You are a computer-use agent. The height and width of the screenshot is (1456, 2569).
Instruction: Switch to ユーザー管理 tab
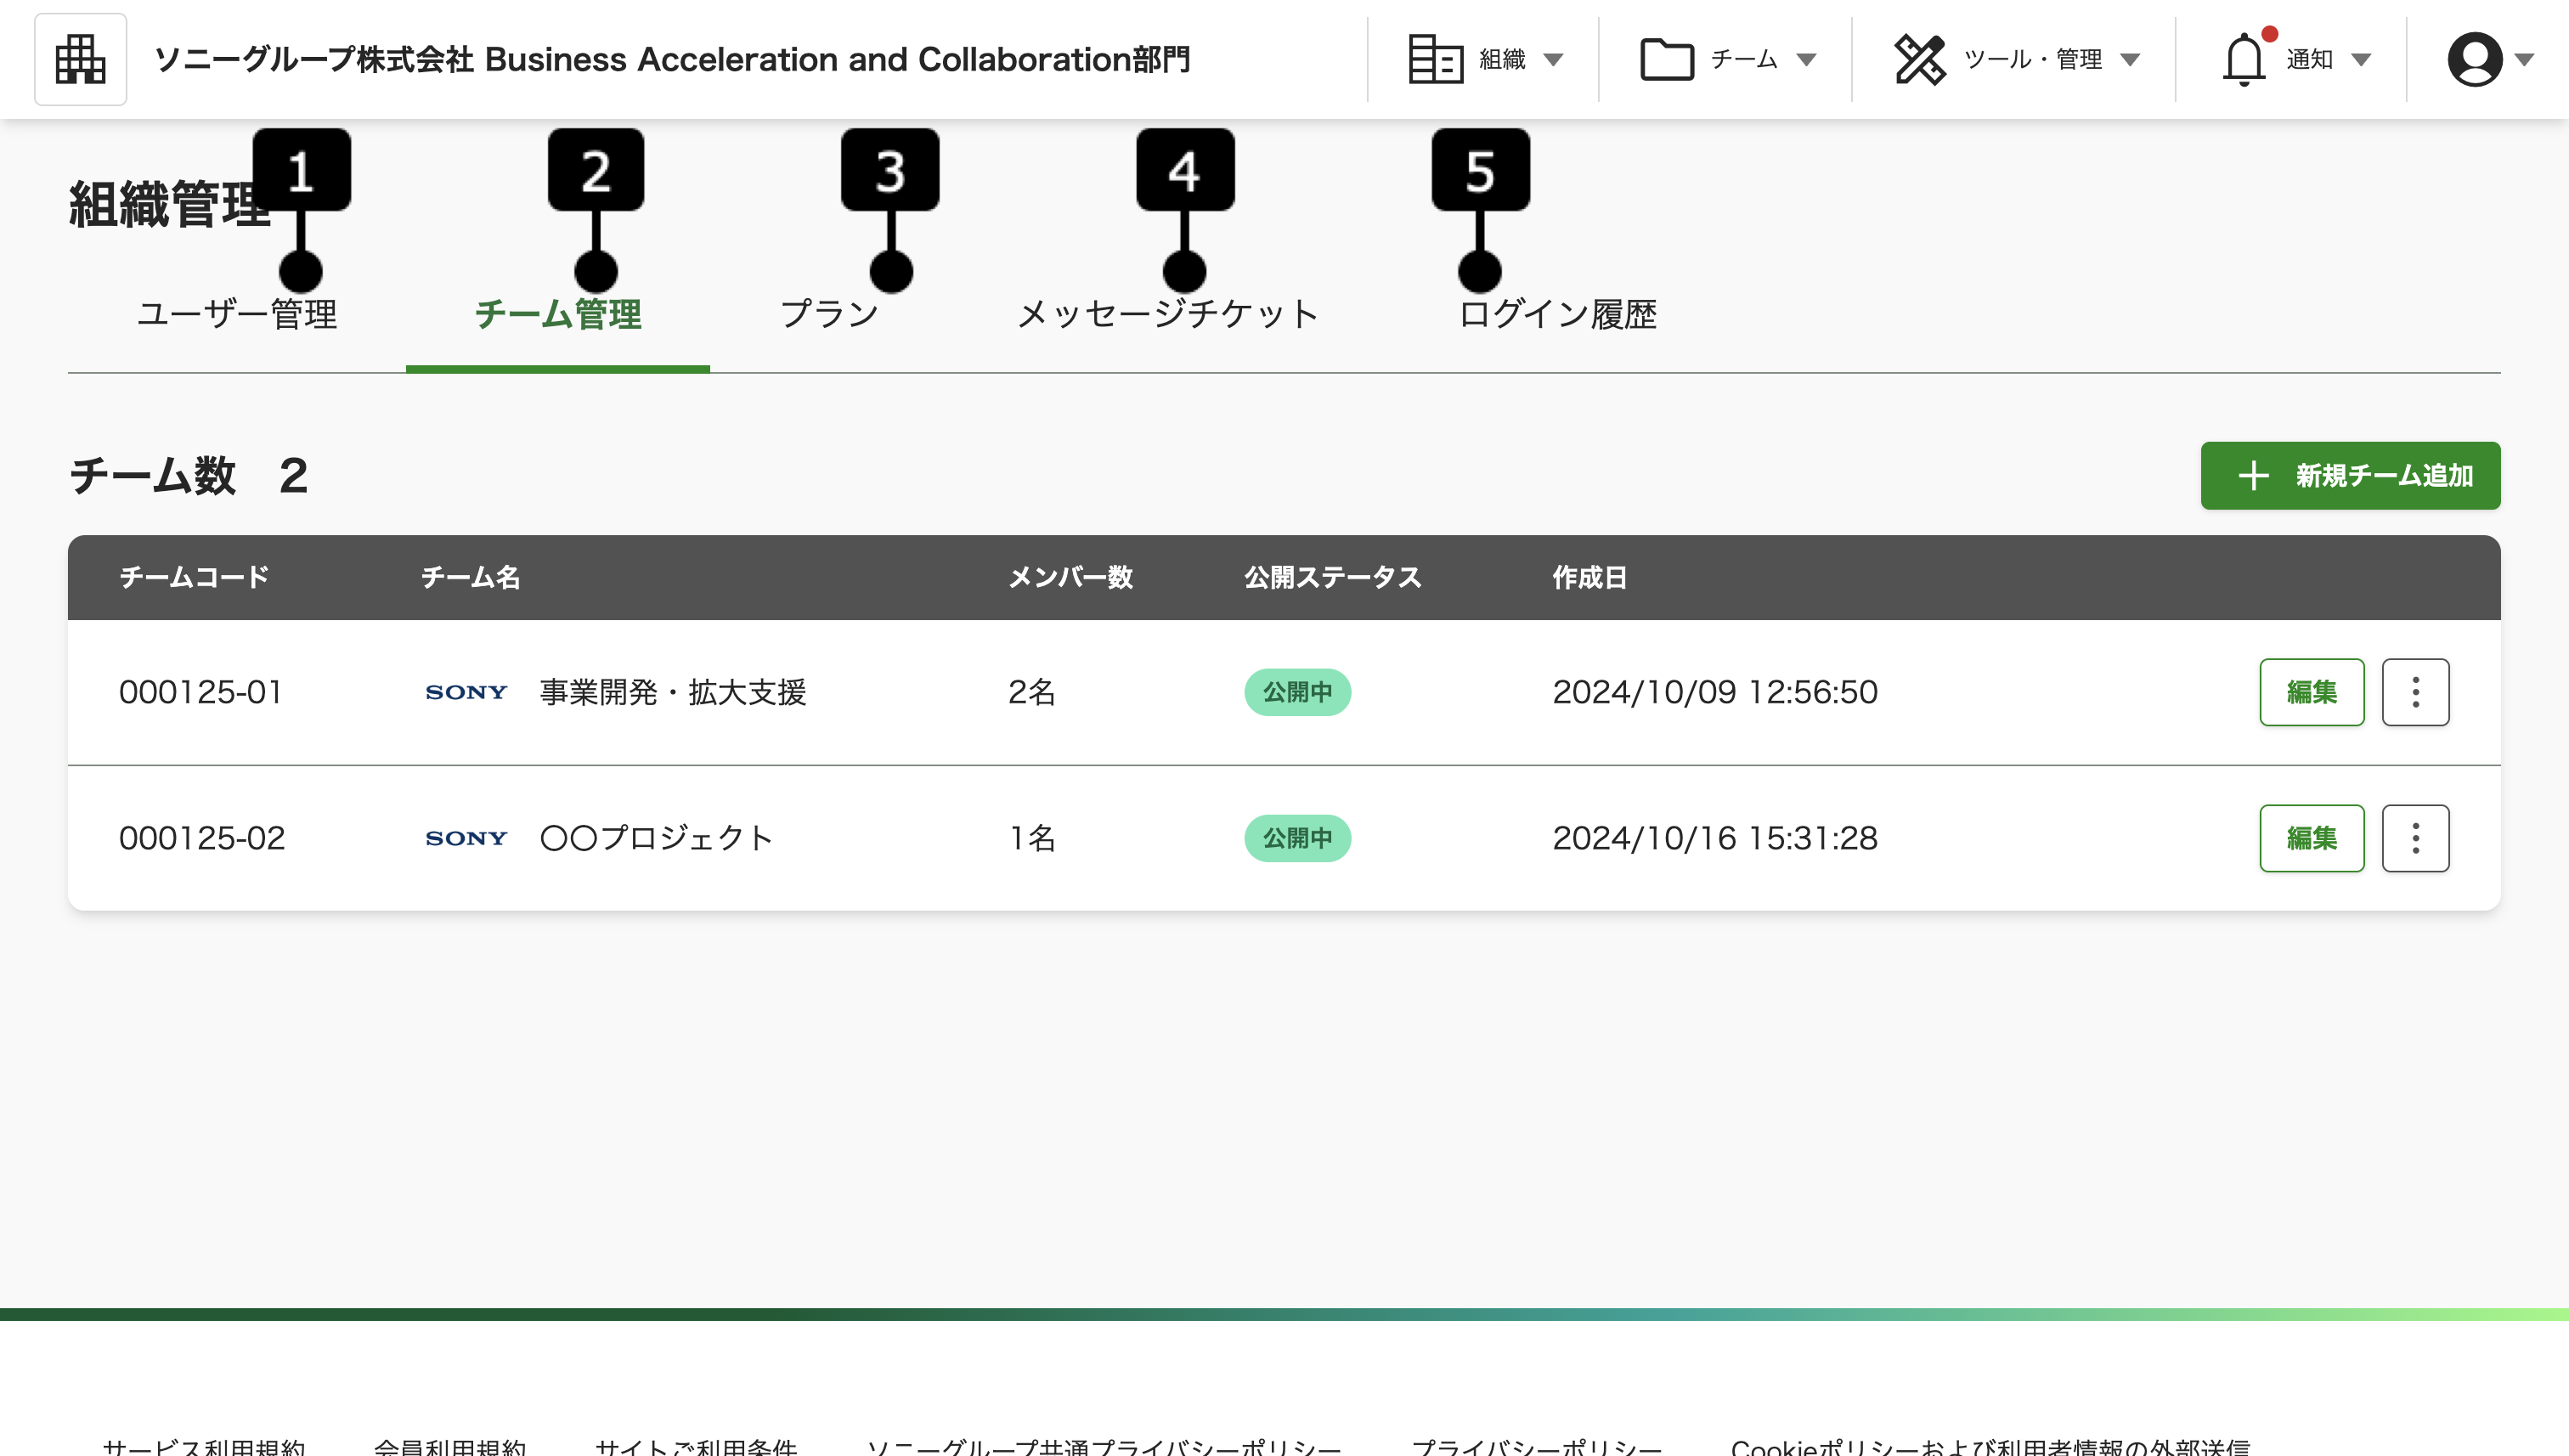237,314
